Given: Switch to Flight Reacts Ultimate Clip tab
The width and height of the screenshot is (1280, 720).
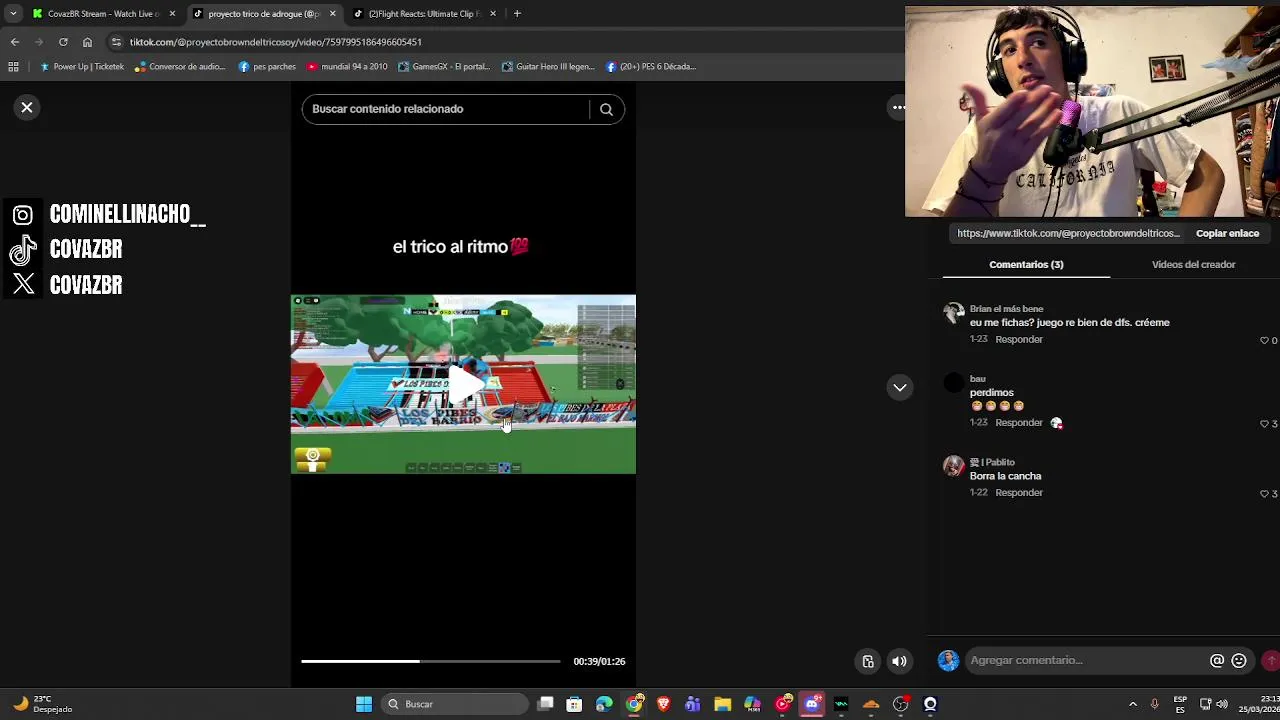Looking at the screenshot, I should (x=424, y=14).
